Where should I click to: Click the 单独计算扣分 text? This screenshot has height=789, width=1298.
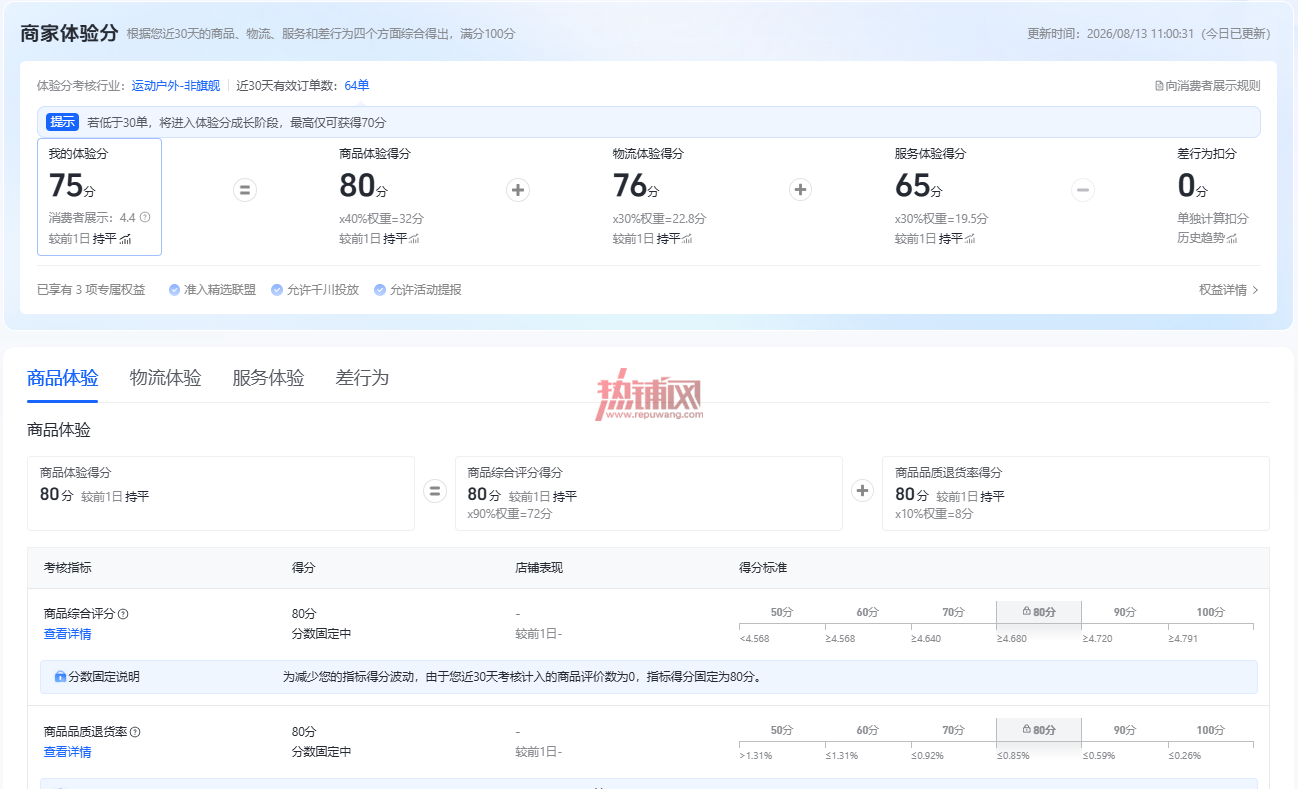pos(1213,218)
